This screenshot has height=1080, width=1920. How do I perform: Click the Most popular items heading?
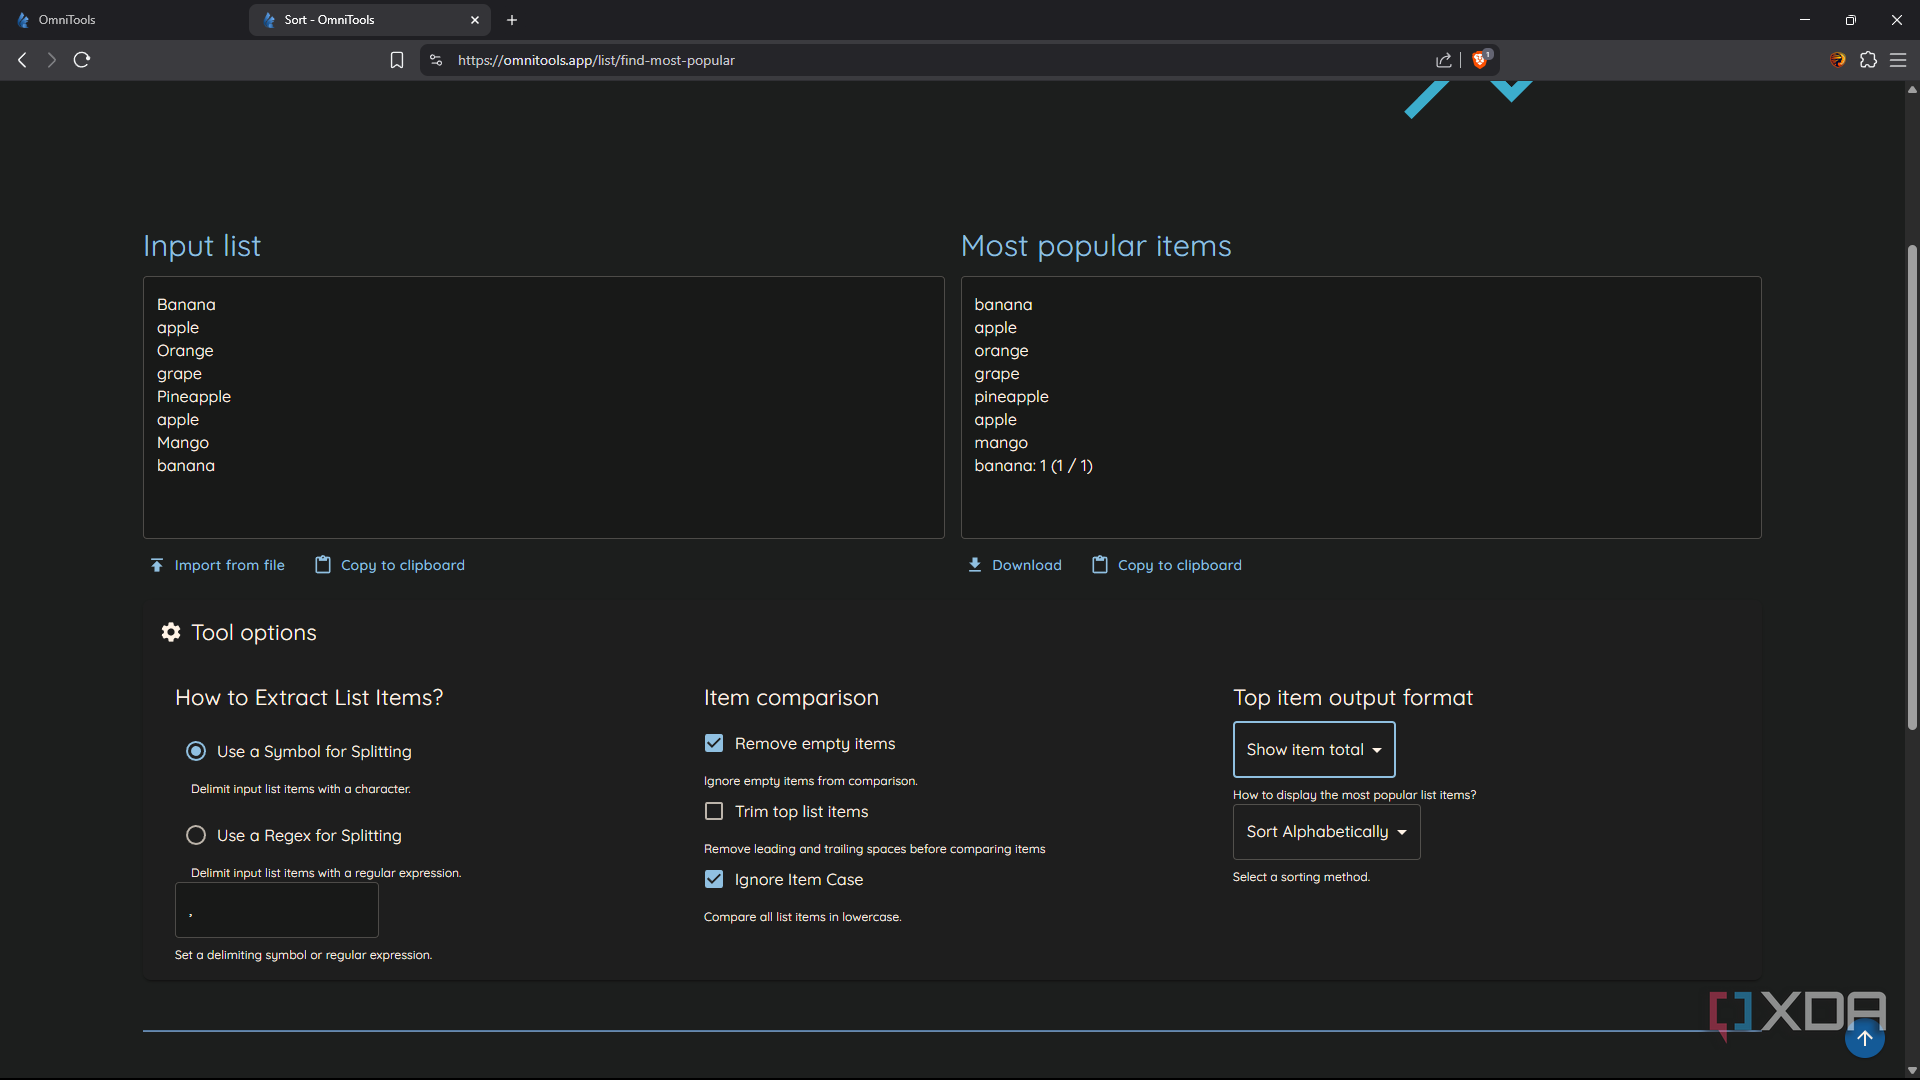[1096, 246]
